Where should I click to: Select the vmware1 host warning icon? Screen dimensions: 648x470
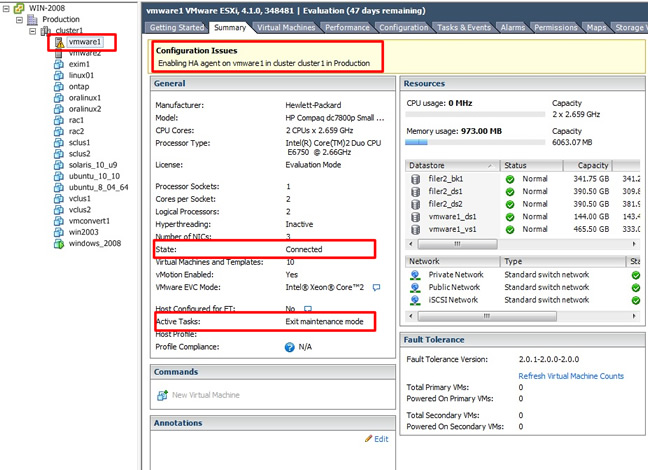tap(59, 42)
